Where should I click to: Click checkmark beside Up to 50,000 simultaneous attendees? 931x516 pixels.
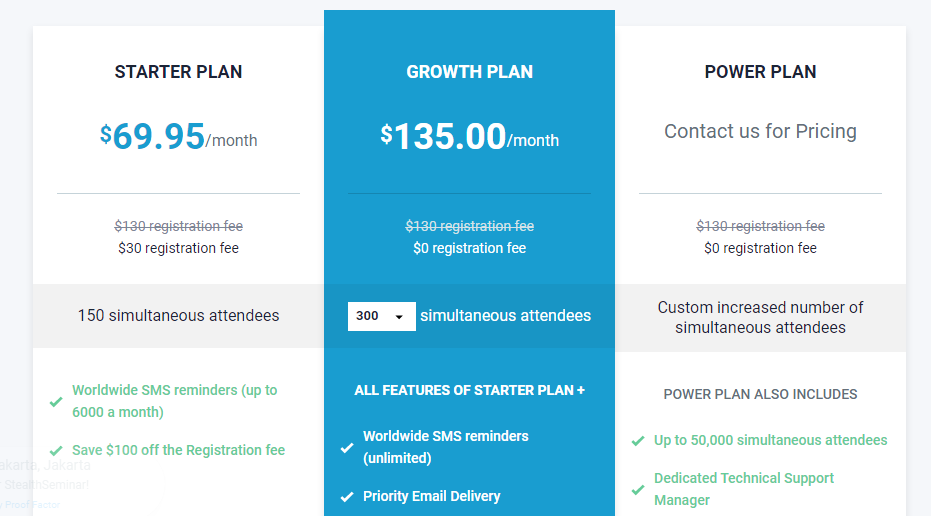(x=638, y=441)
